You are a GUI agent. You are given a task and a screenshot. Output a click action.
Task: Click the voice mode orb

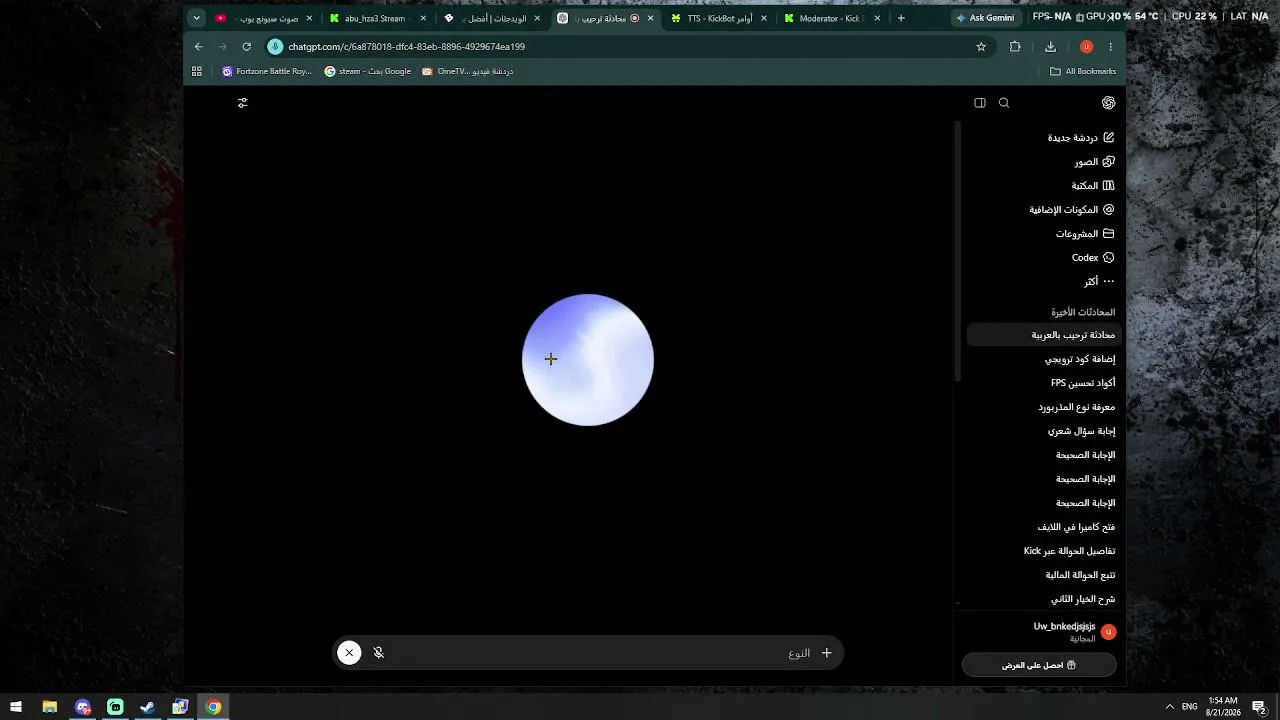588,360
